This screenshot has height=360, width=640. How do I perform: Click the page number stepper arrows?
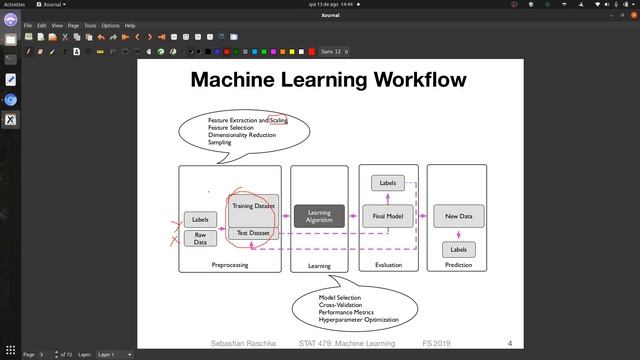point(56,354)
